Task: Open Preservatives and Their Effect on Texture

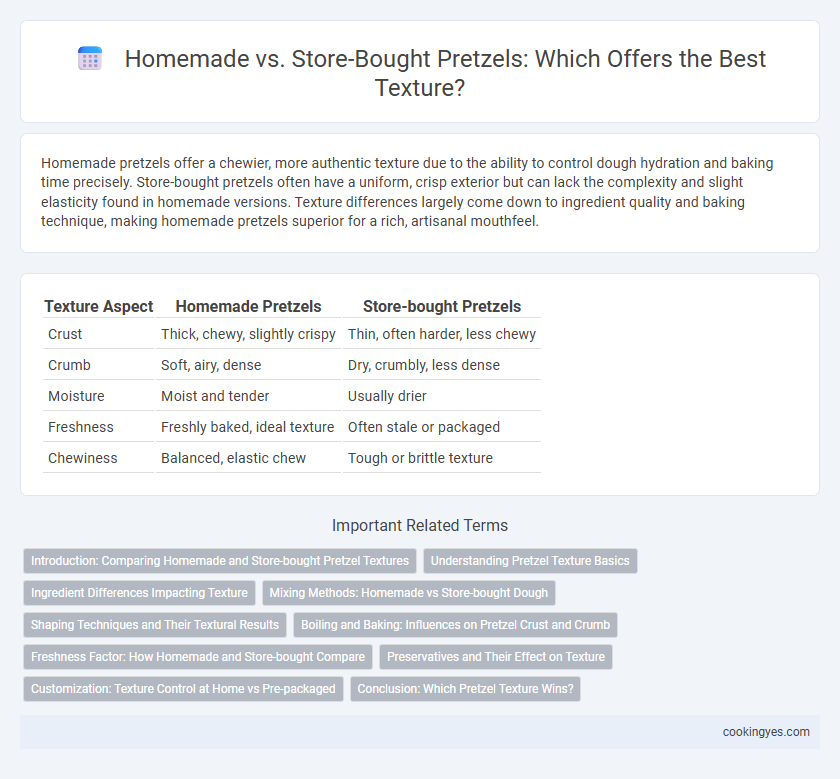Action: pos(496,657)
